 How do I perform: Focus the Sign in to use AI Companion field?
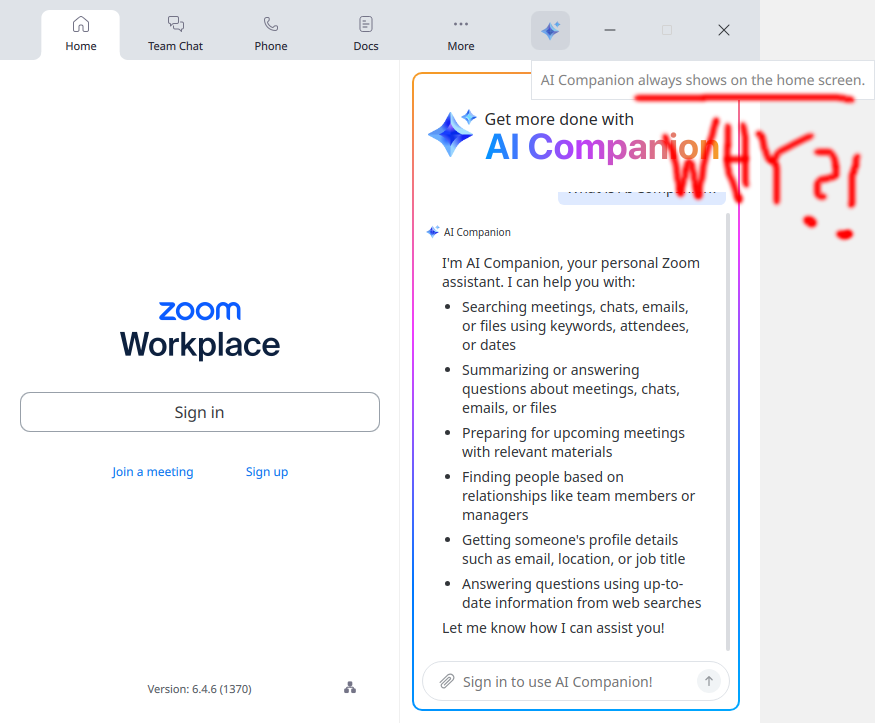pos(575,681)
